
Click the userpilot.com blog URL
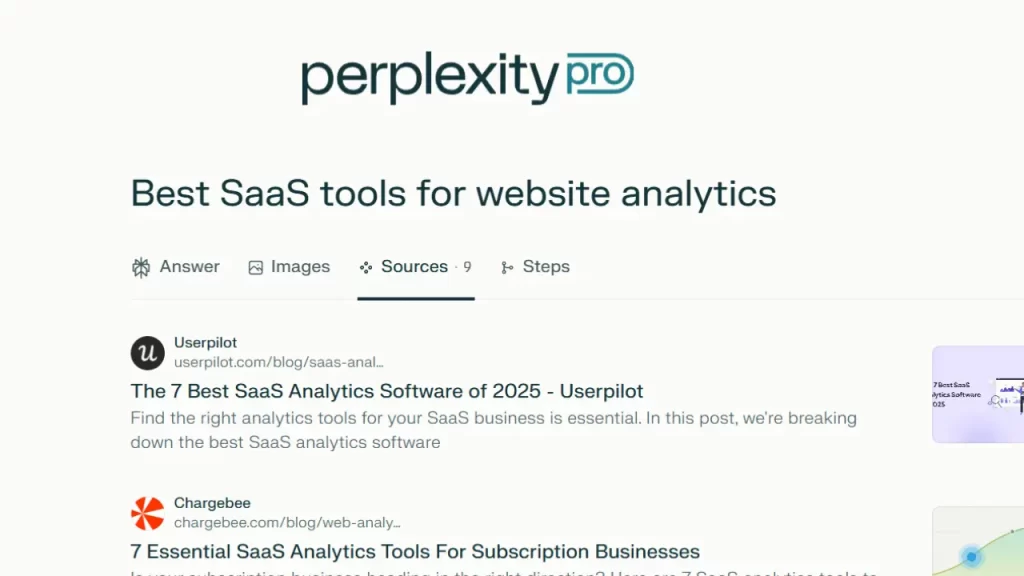279,362
